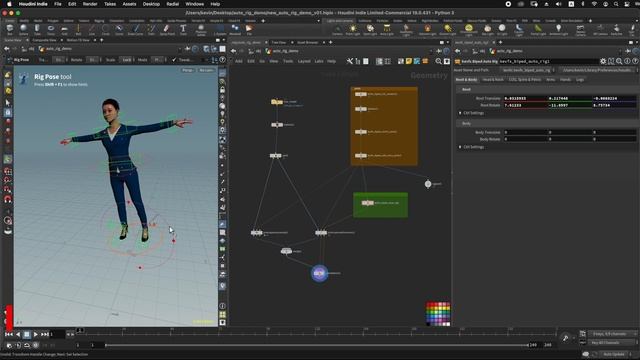Open network editor find magnifier

(x=438, y=61)
